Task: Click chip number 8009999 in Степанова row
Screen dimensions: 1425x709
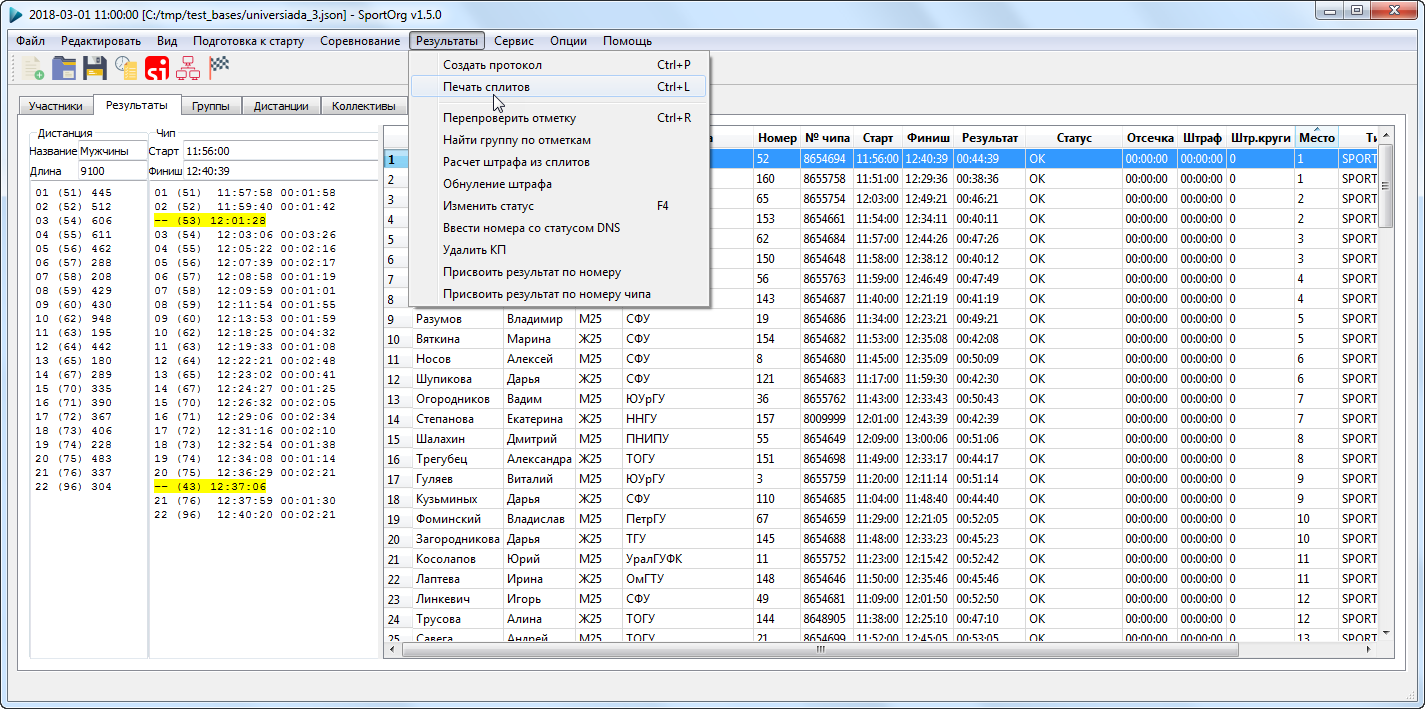Action: [x=826, y=419]
